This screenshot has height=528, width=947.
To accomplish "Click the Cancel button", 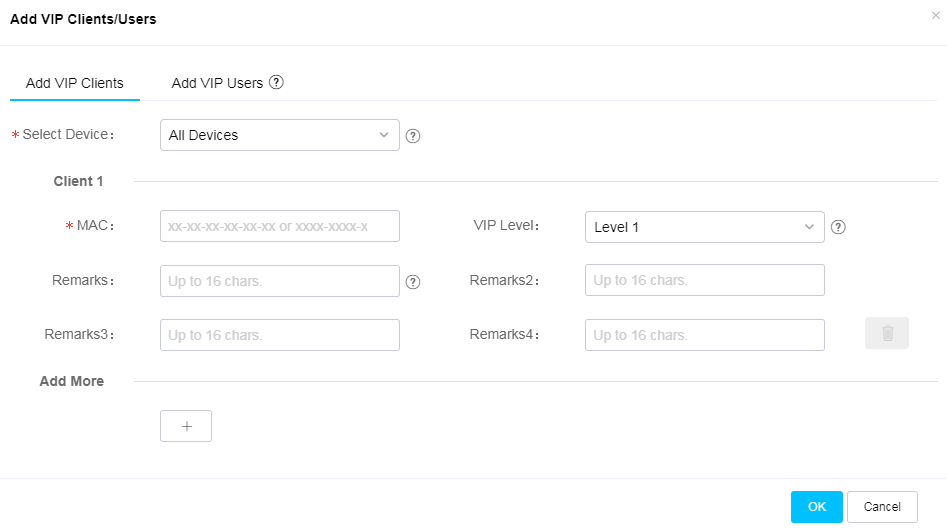I will [882, 507].
